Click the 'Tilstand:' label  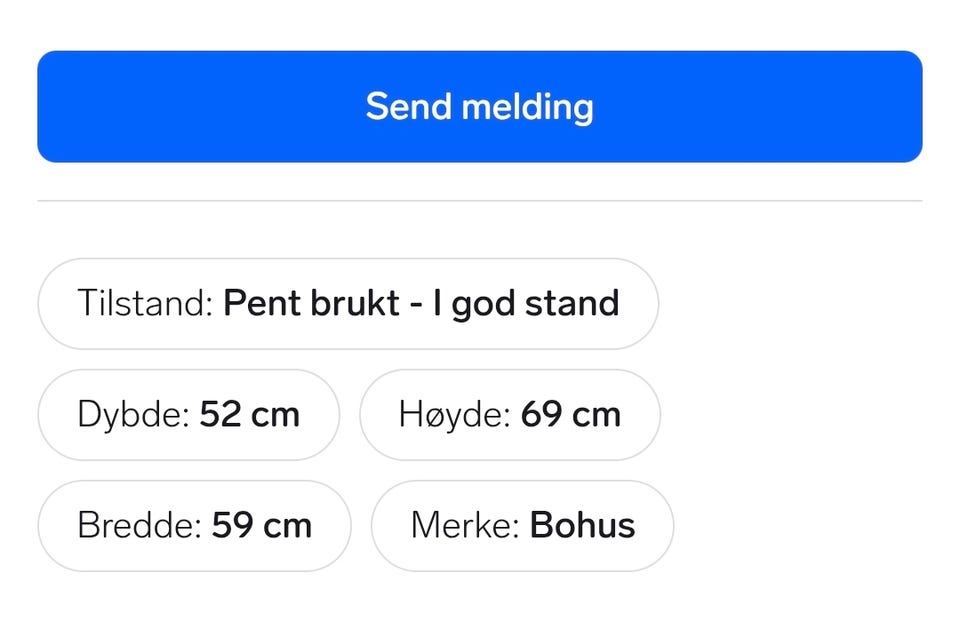(145, 303)
